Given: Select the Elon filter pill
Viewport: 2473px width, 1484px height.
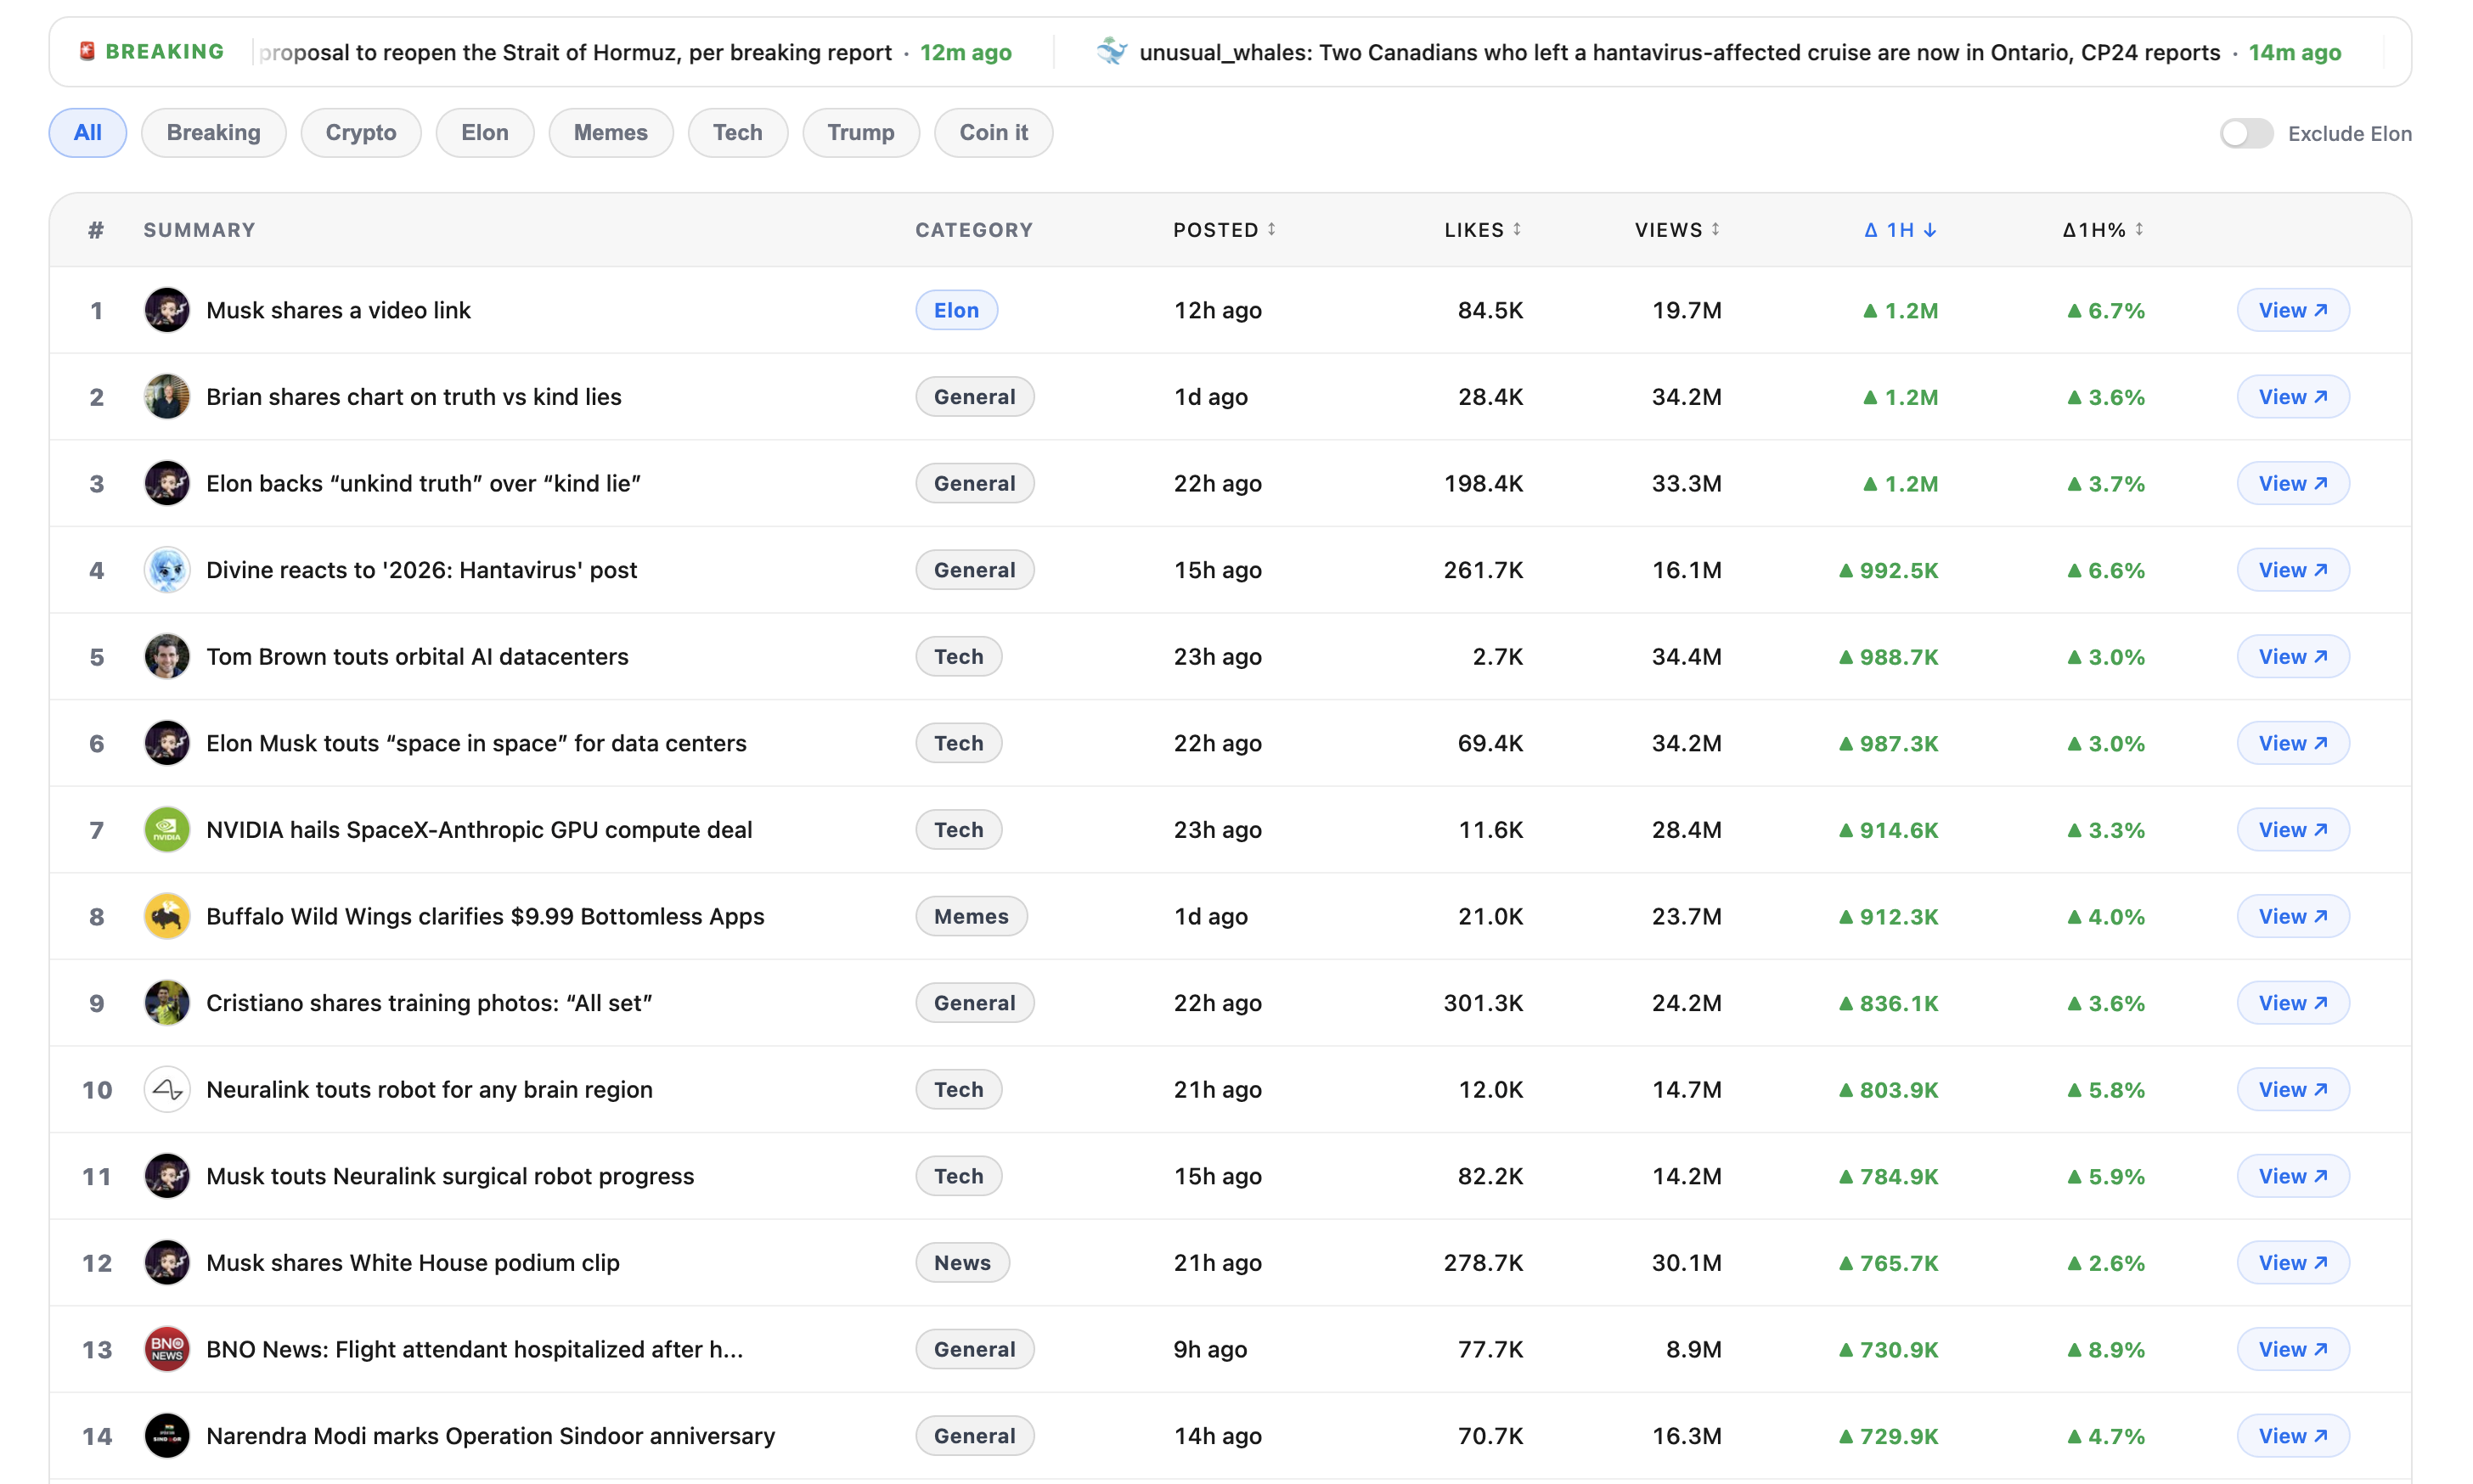Looking at the screenshot, I should [485, 133].
